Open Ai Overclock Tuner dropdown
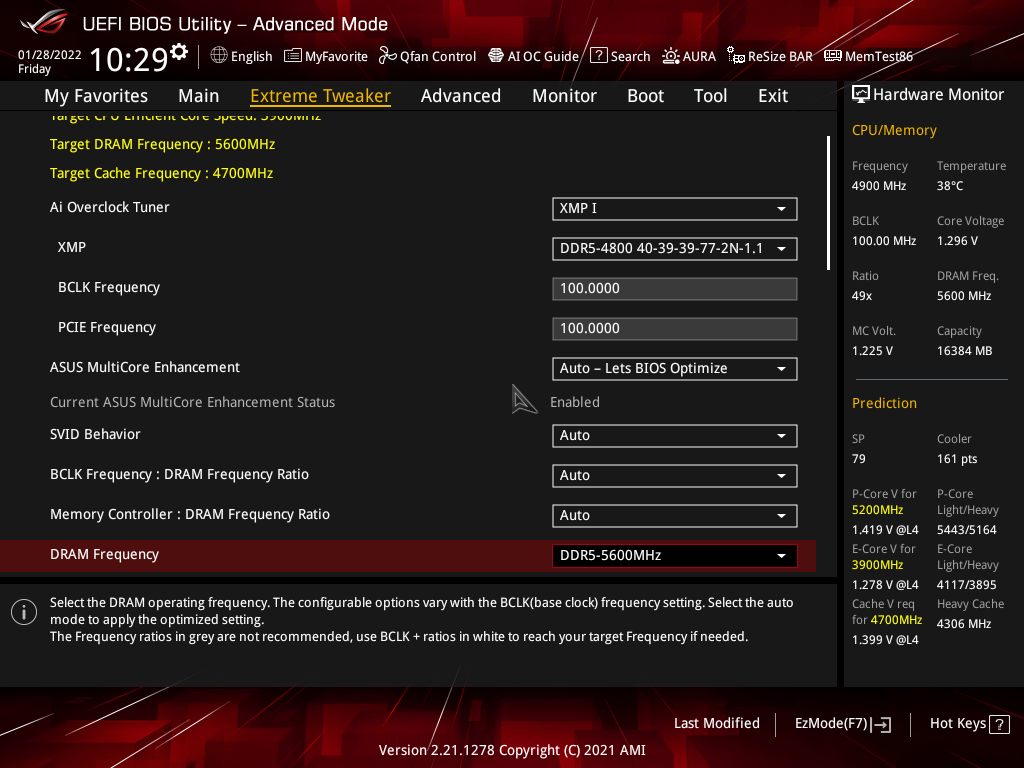This screenshot has width=1024, height=768. click(x=675, y=208)
